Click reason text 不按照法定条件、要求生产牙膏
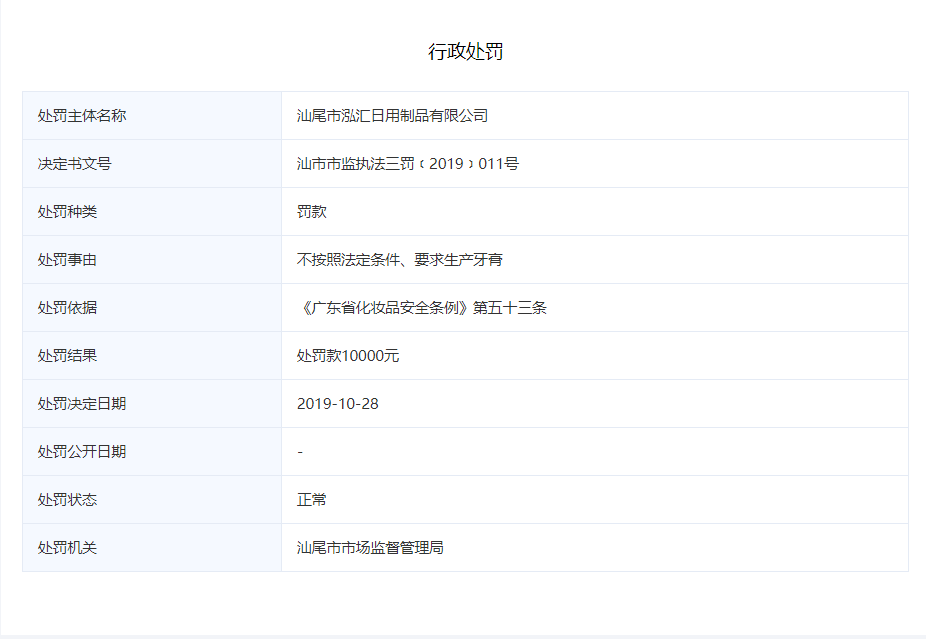The image size is (926, 639). (x=400, y=260)
